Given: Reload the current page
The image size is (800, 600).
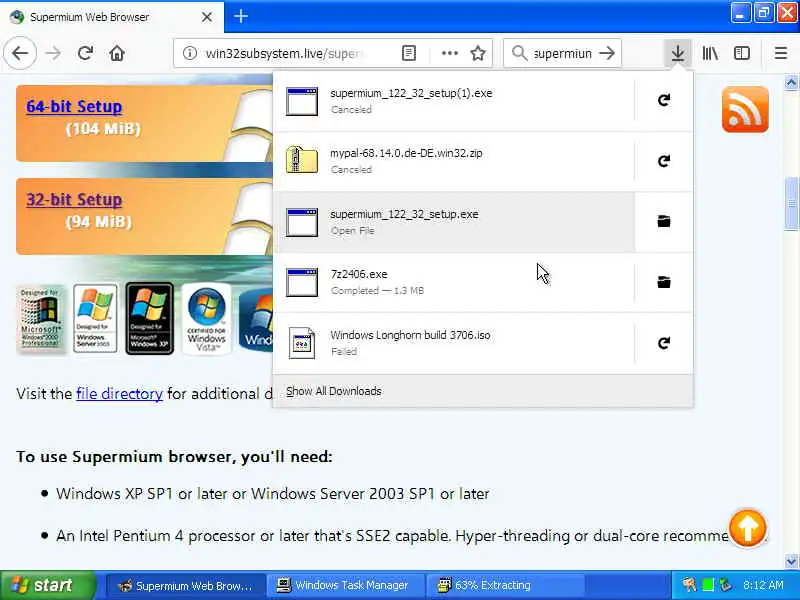Looking at the screenshot, I should [85, 53].
